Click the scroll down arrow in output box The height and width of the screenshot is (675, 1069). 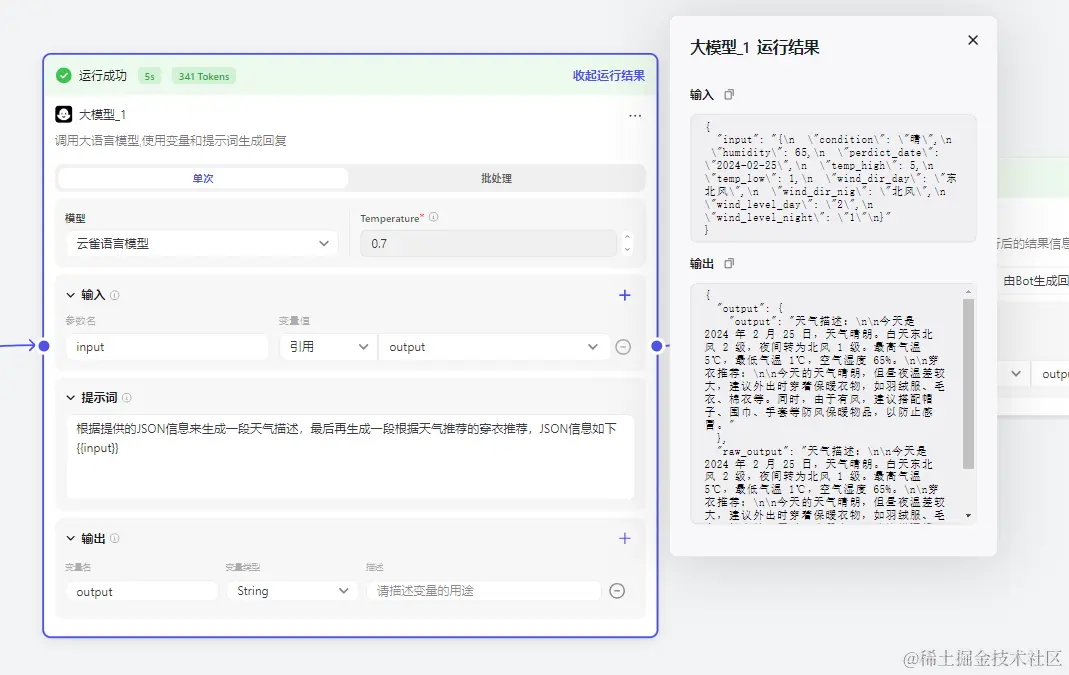coord(968,516)
